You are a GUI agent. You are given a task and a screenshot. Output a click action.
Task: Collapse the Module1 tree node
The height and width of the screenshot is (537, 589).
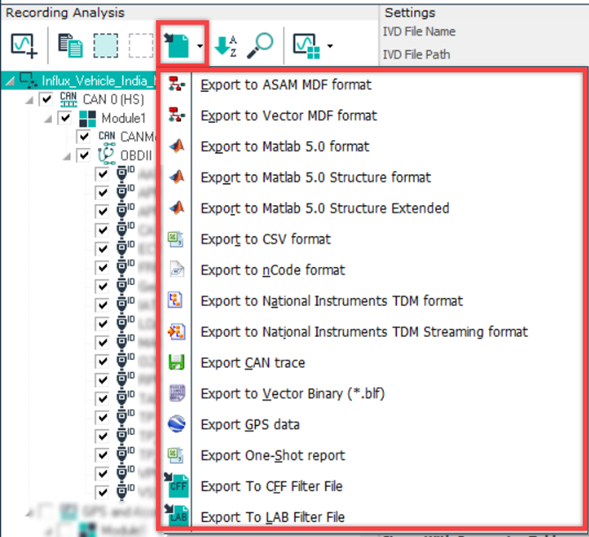tap(48, 119)
